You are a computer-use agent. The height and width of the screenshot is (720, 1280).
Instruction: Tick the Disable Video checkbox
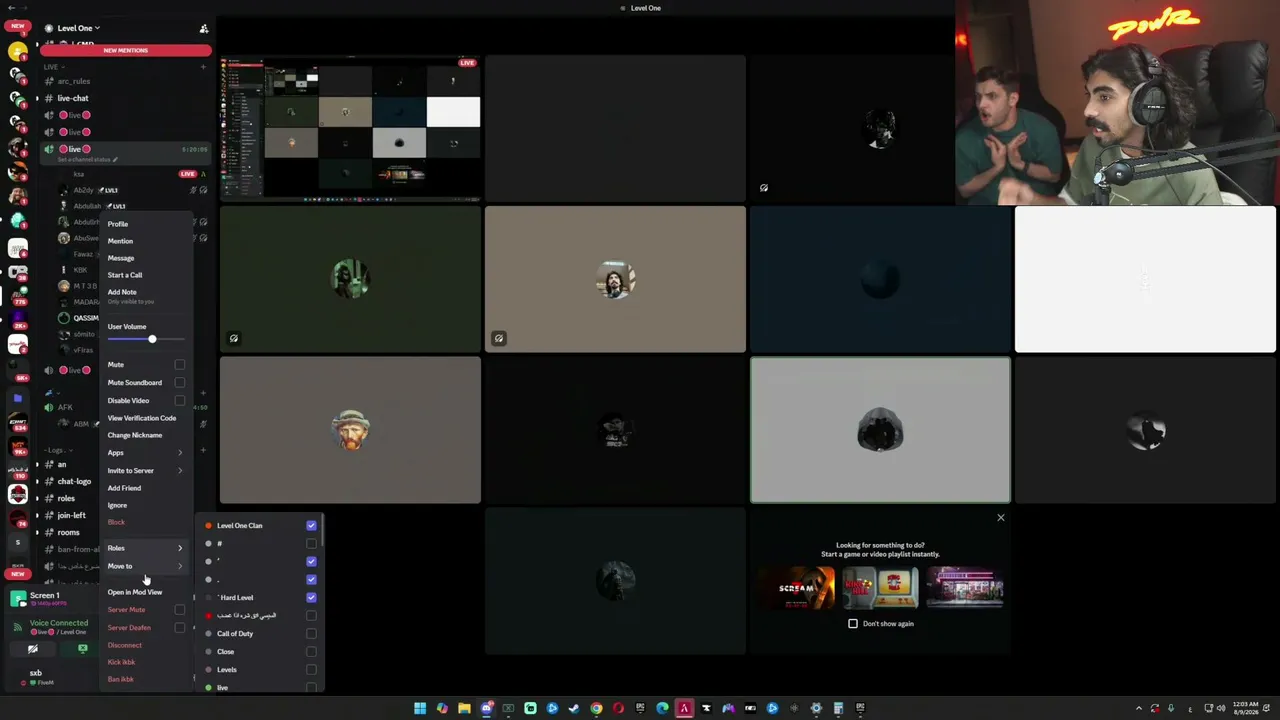[x=180, y=400]
